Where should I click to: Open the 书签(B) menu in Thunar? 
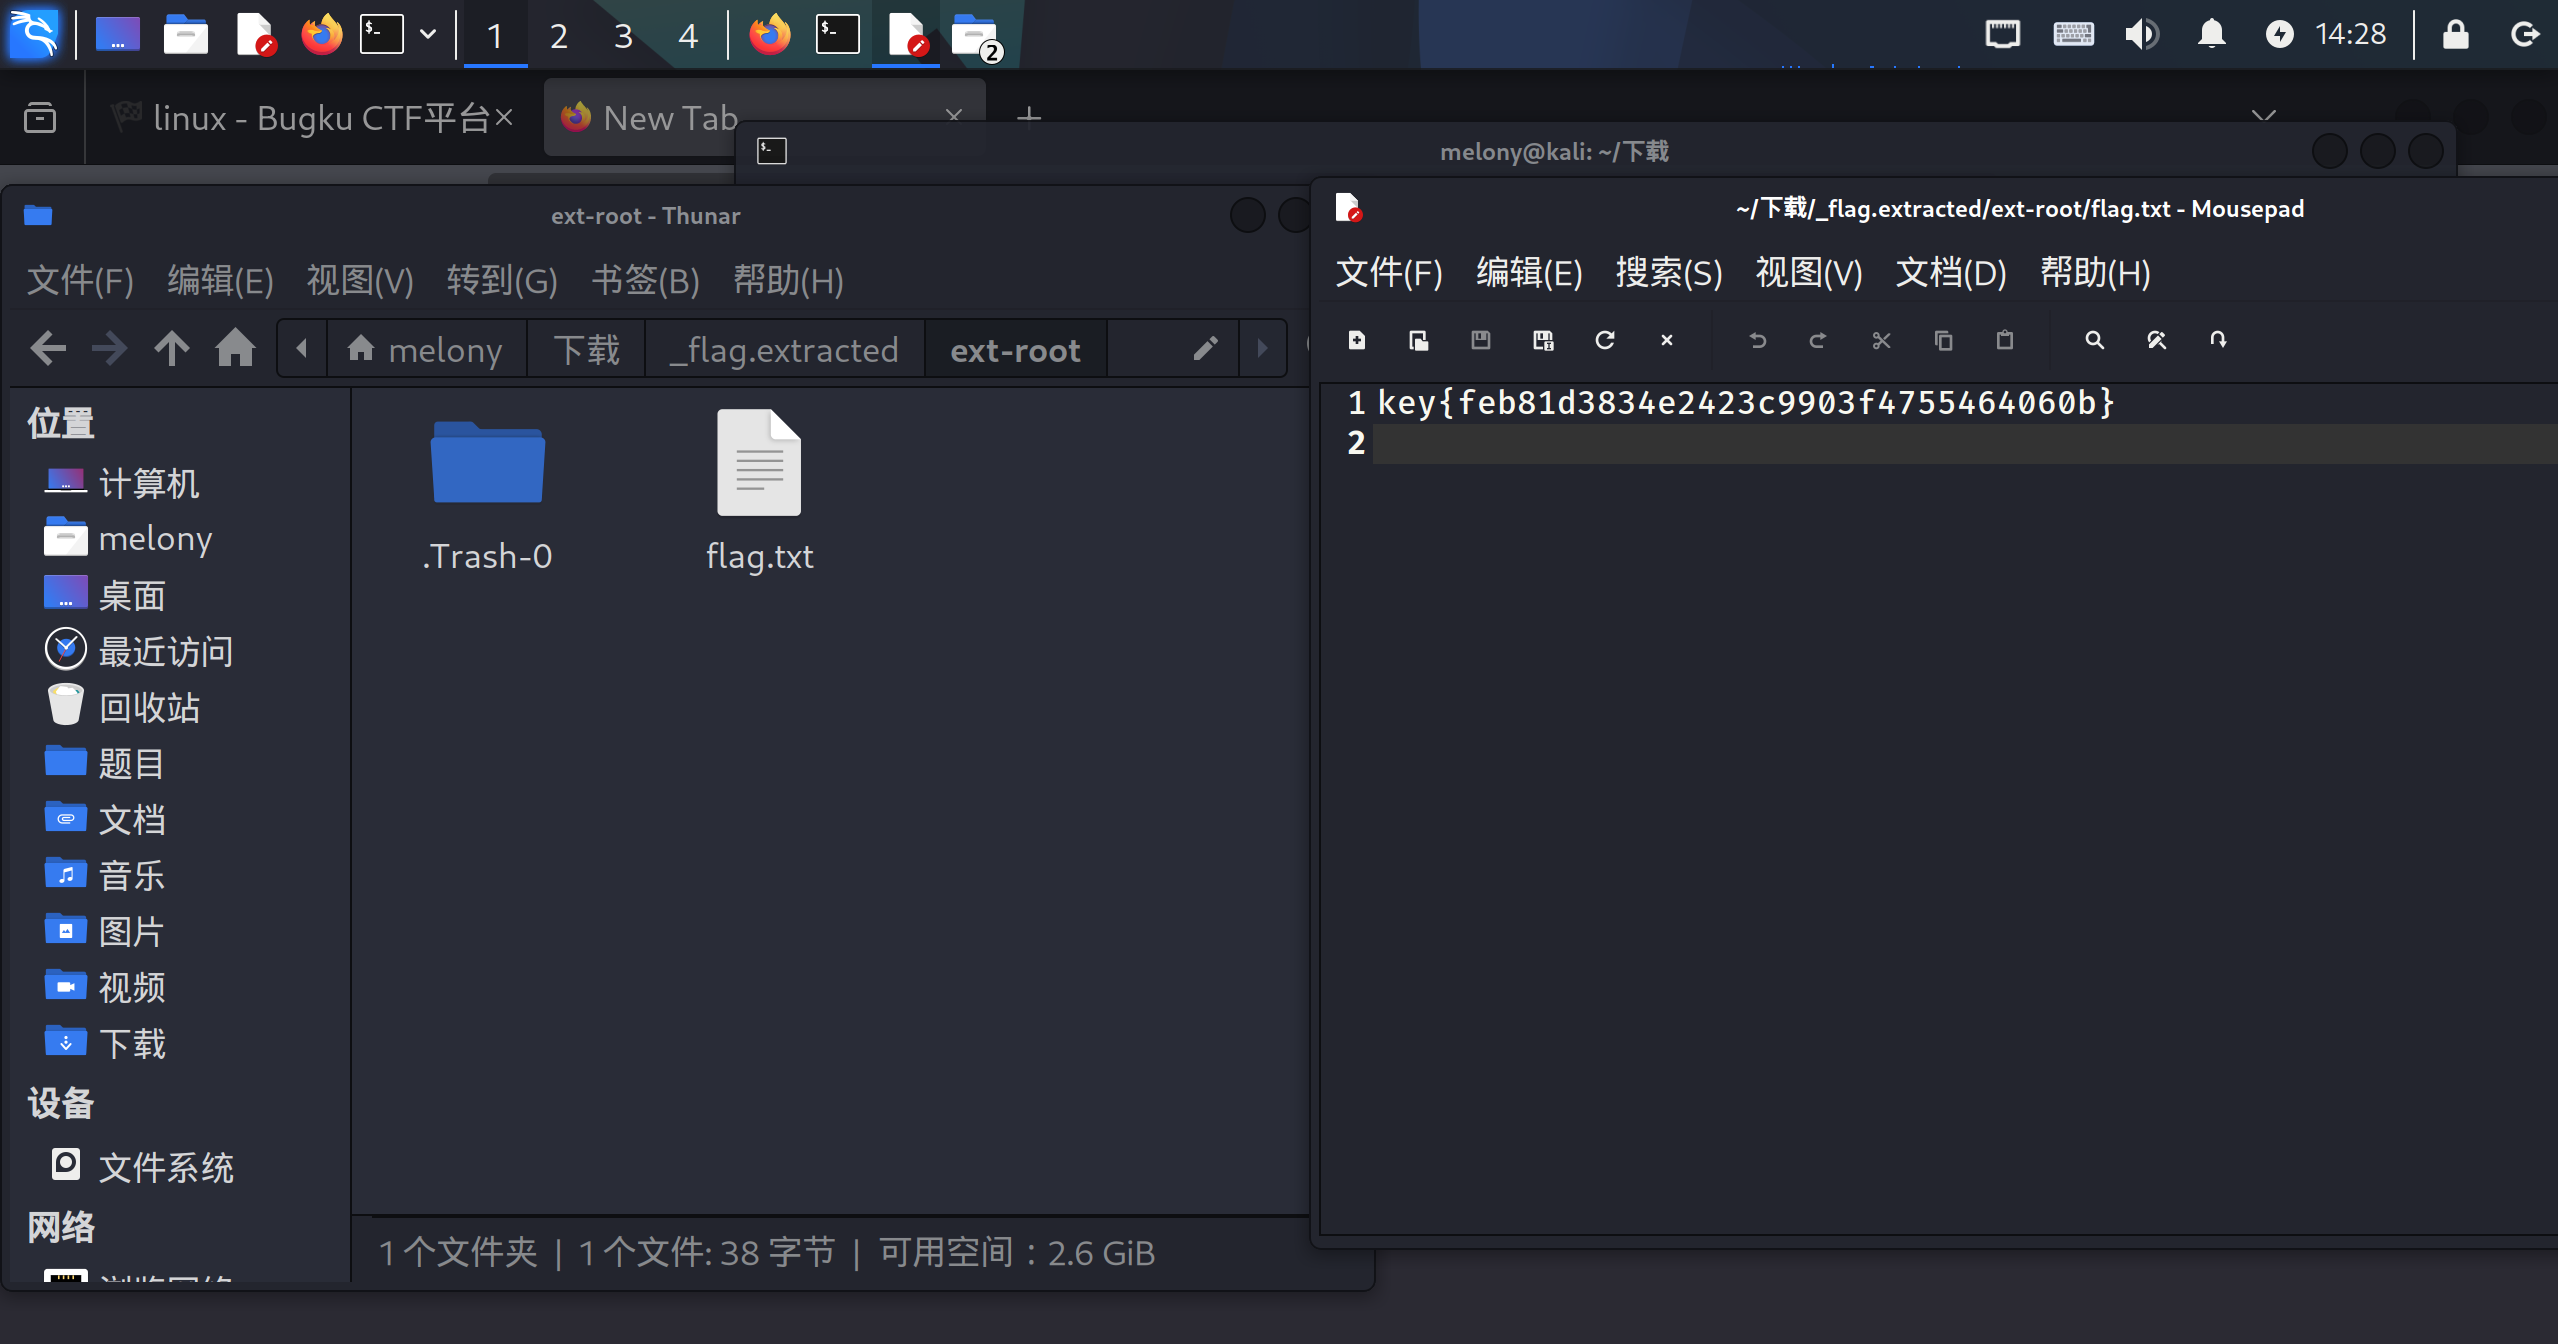coord(645,280)
